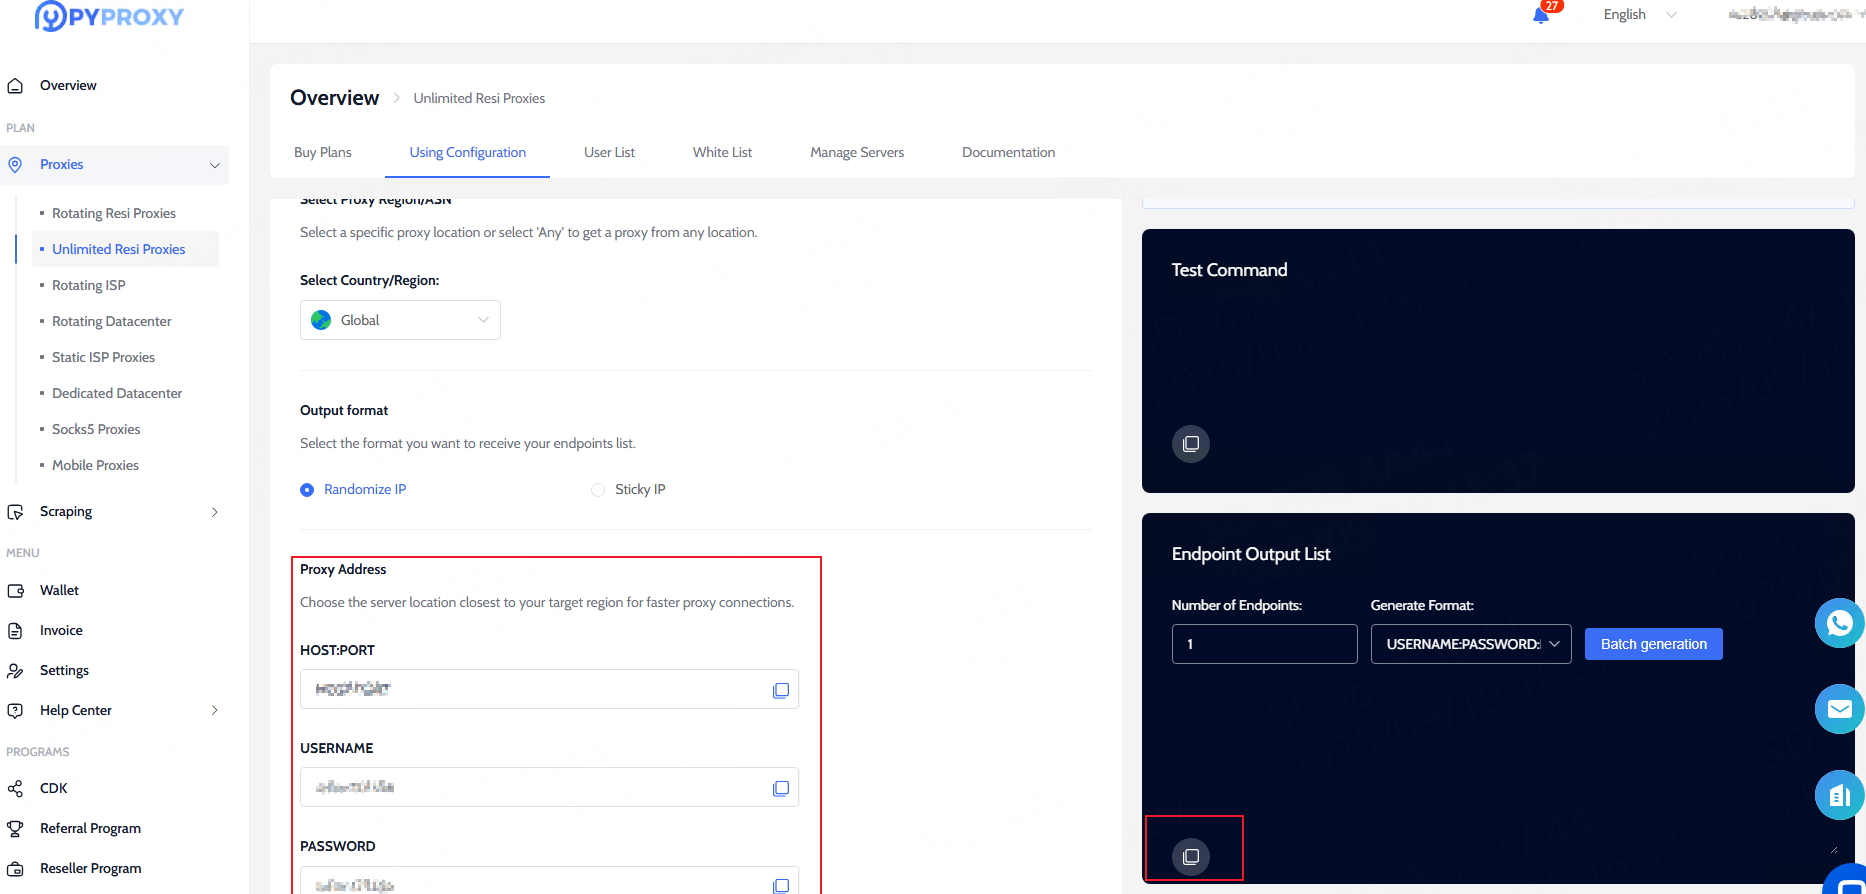This screenshot has width=1866, height=894.
Task: Click the Batch generation button
Action: 1653,644
